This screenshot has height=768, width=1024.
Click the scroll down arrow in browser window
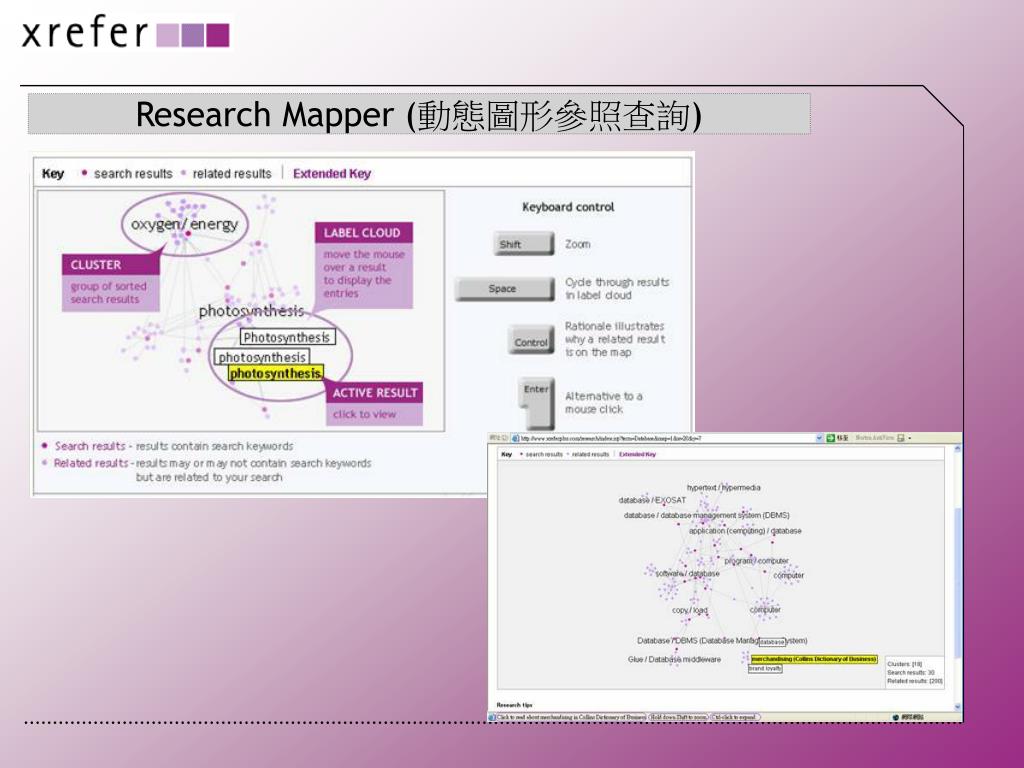[x=957, y=707]
